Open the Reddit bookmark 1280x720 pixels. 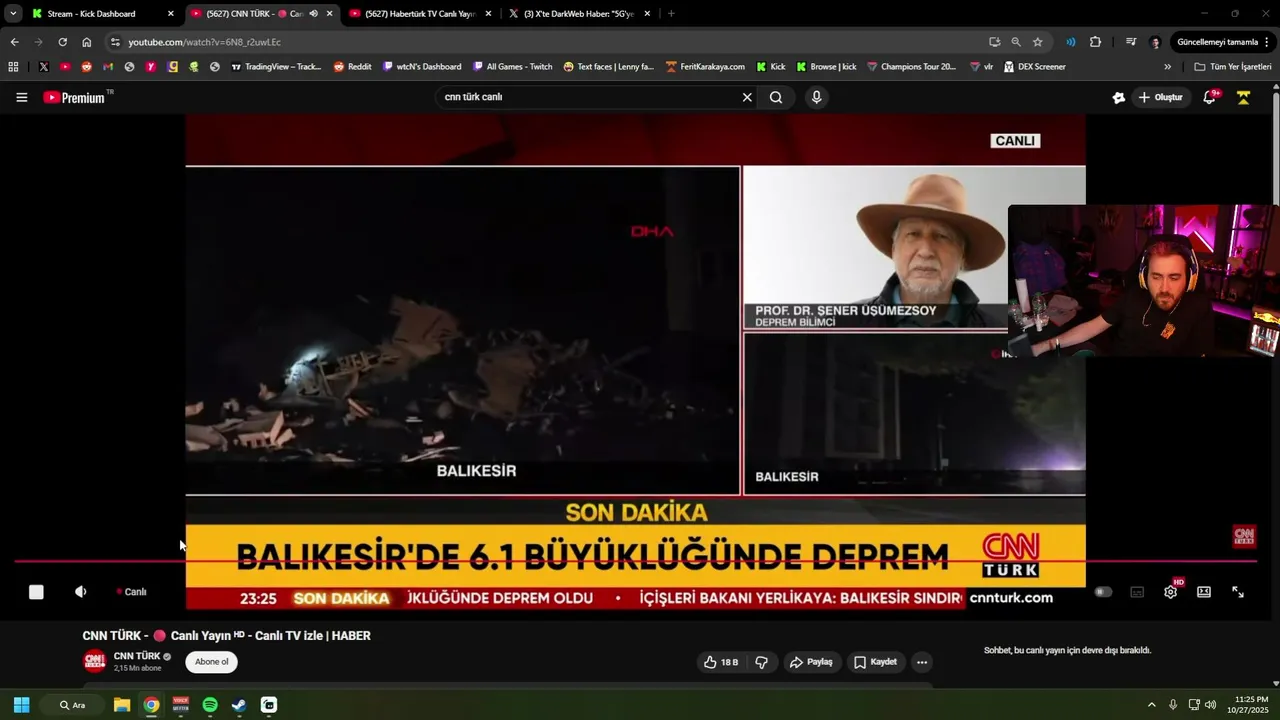click(352, 67)
